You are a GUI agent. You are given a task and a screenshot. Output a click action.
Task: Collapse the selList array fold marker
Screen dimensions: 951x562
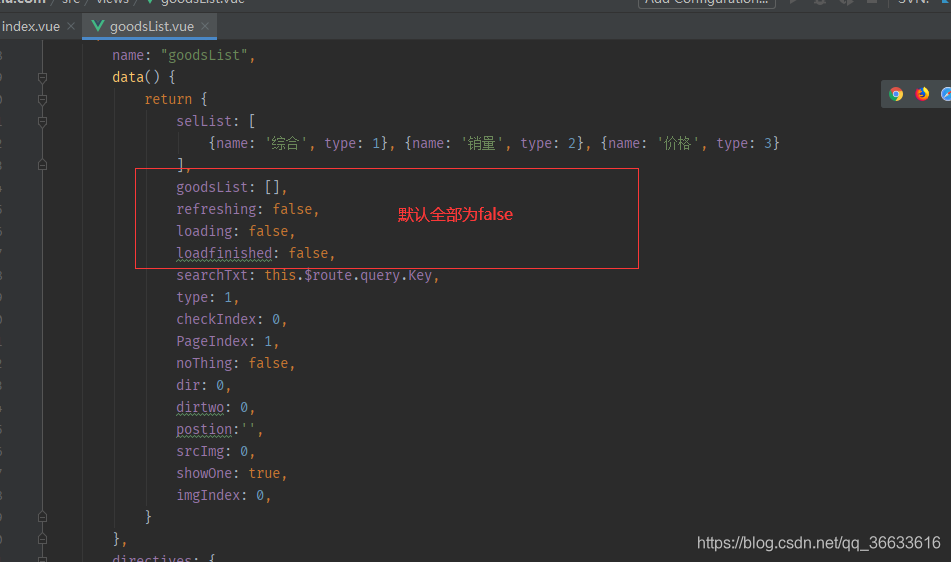[x=42, y=121]
